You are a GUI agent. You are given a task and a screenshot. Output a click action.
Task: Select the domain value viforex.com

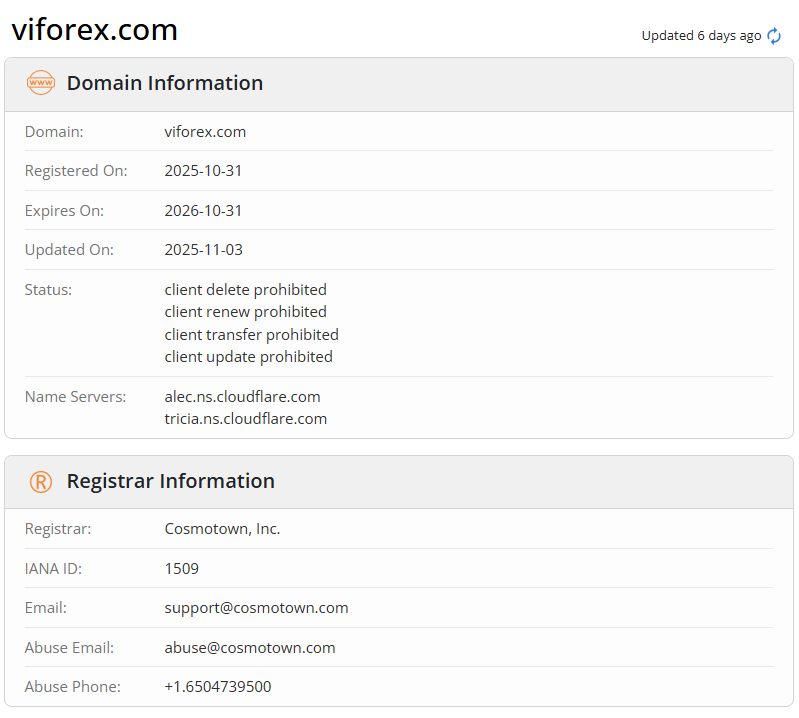[205, 132]
